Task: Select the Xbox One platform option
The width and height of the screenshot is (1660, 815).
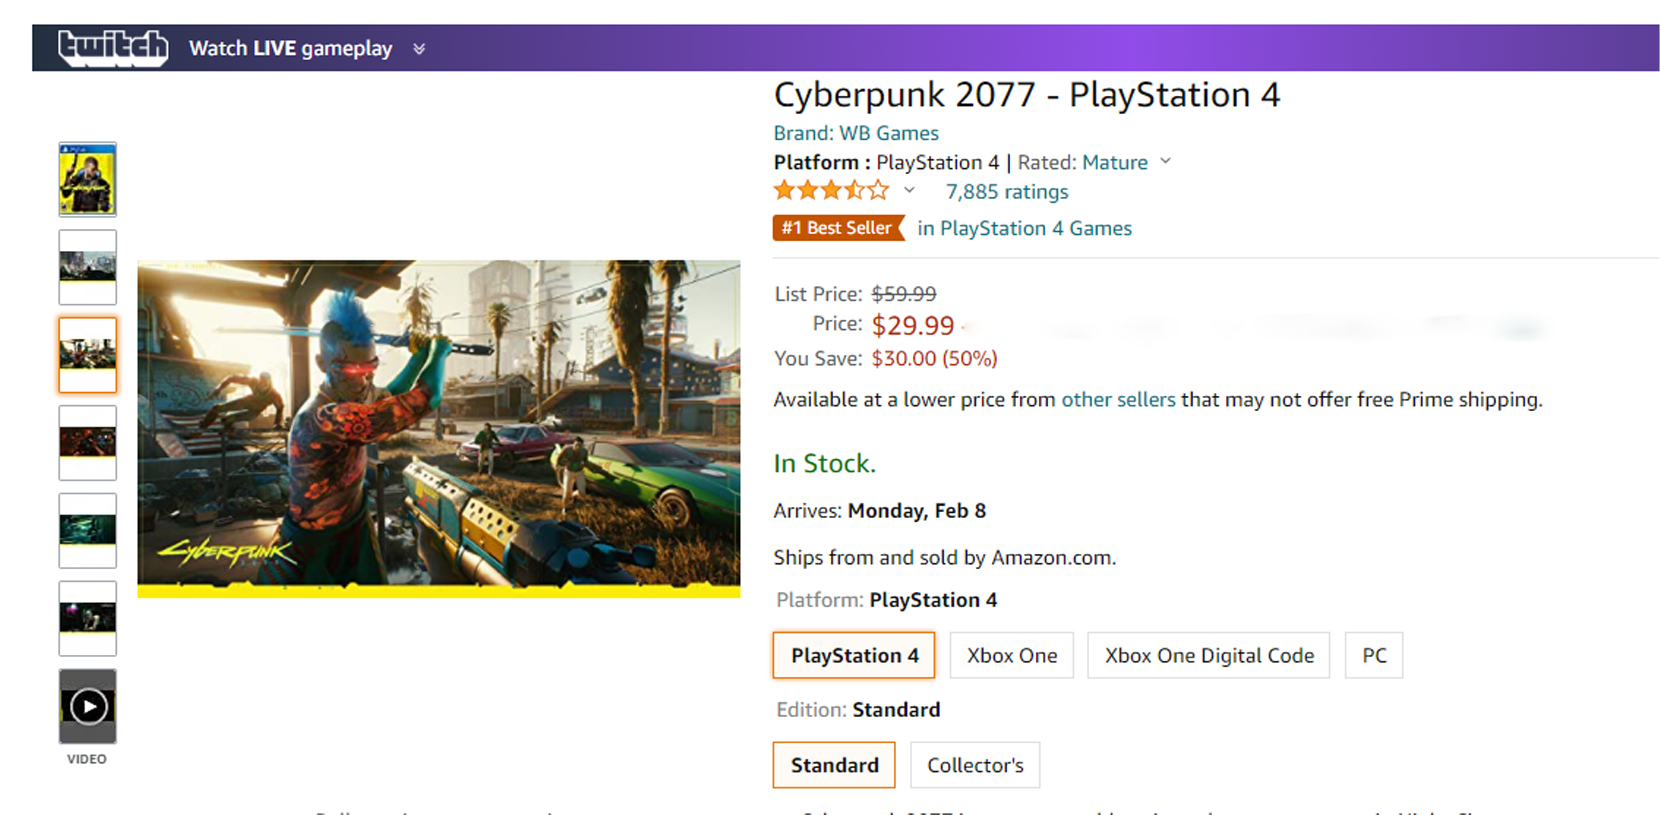Action: coord(1012,655)
